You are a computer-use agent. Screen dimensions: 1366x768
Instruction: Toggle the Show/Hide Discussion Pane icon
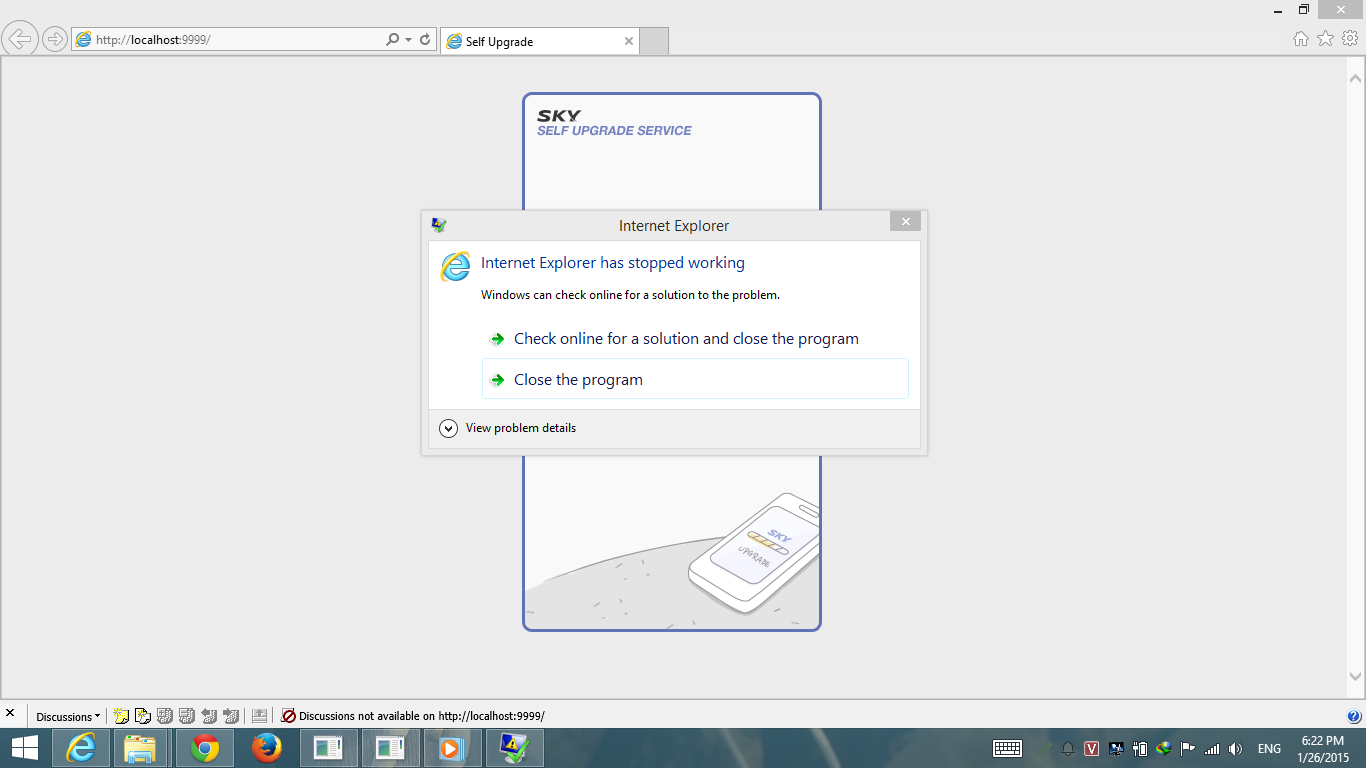259,716
